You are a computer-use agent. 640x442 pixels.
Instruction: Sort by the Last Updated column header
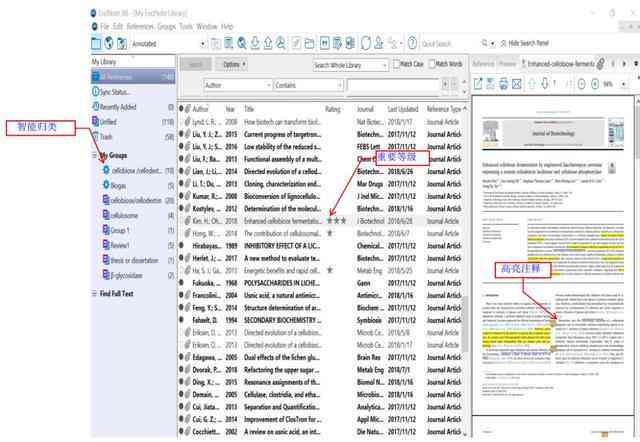402,109
